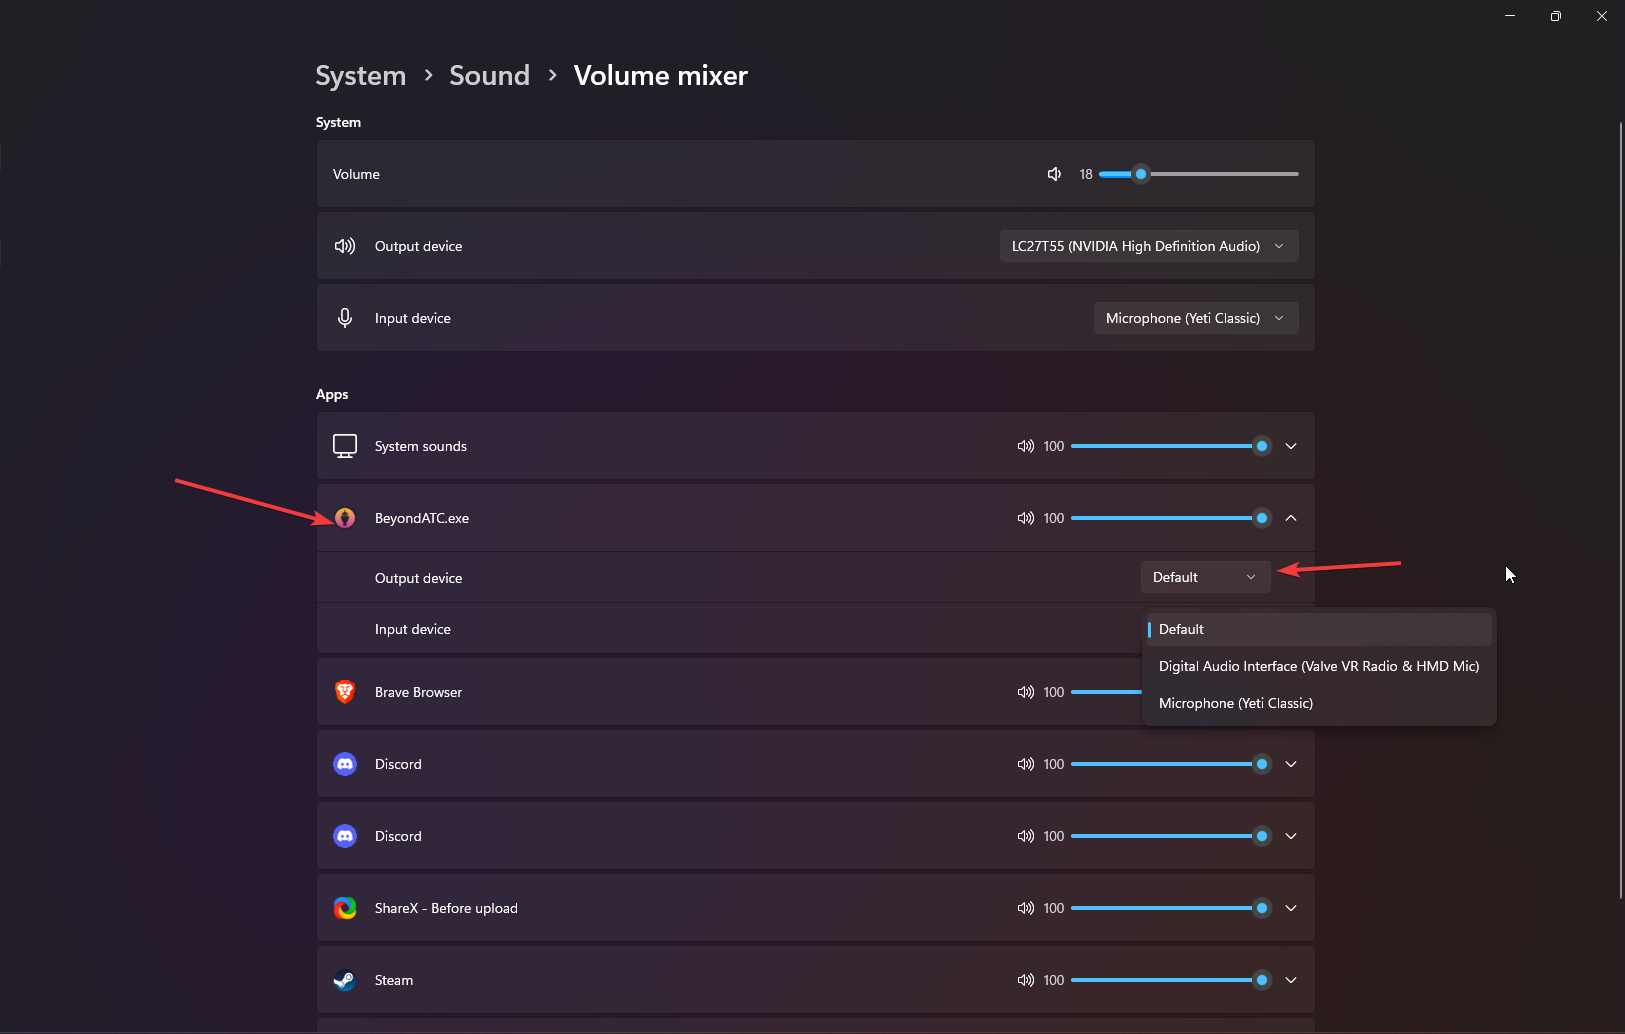Adjust Brave Browser volume slider

1106,692
